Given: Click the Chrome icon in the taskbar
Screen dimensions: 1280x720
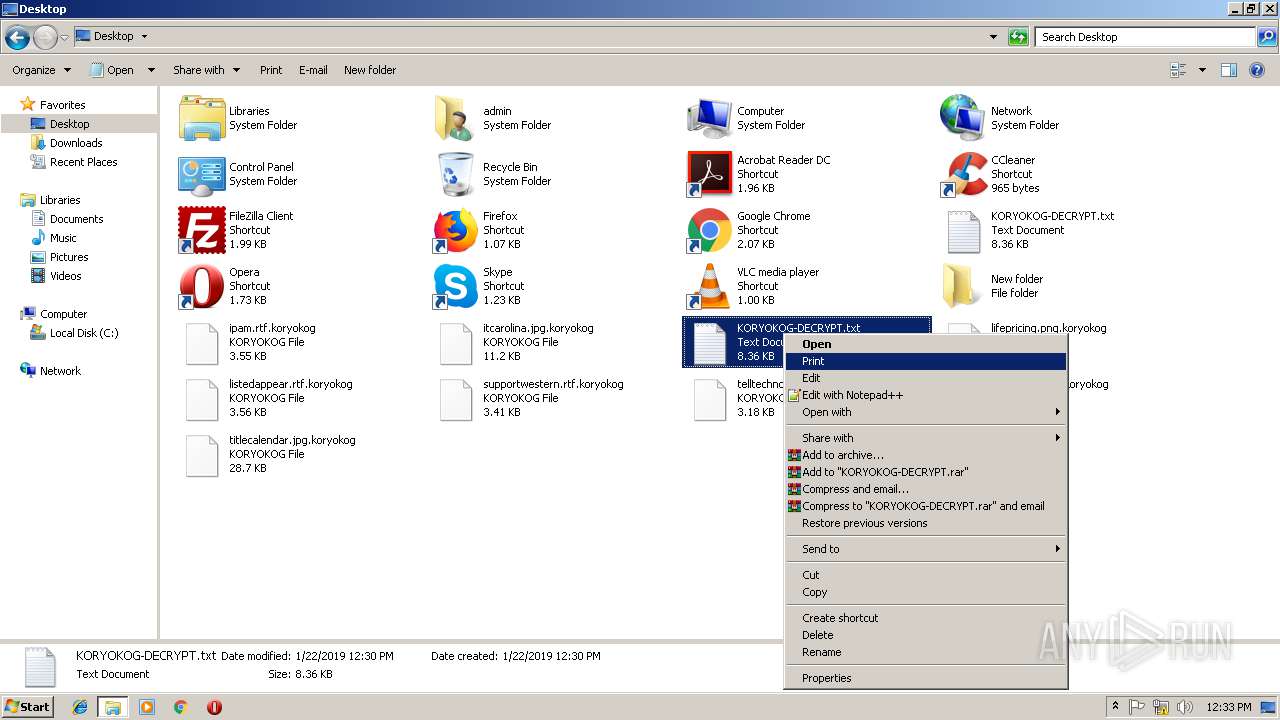Looking at the screenshot, I should click(180, 707).
